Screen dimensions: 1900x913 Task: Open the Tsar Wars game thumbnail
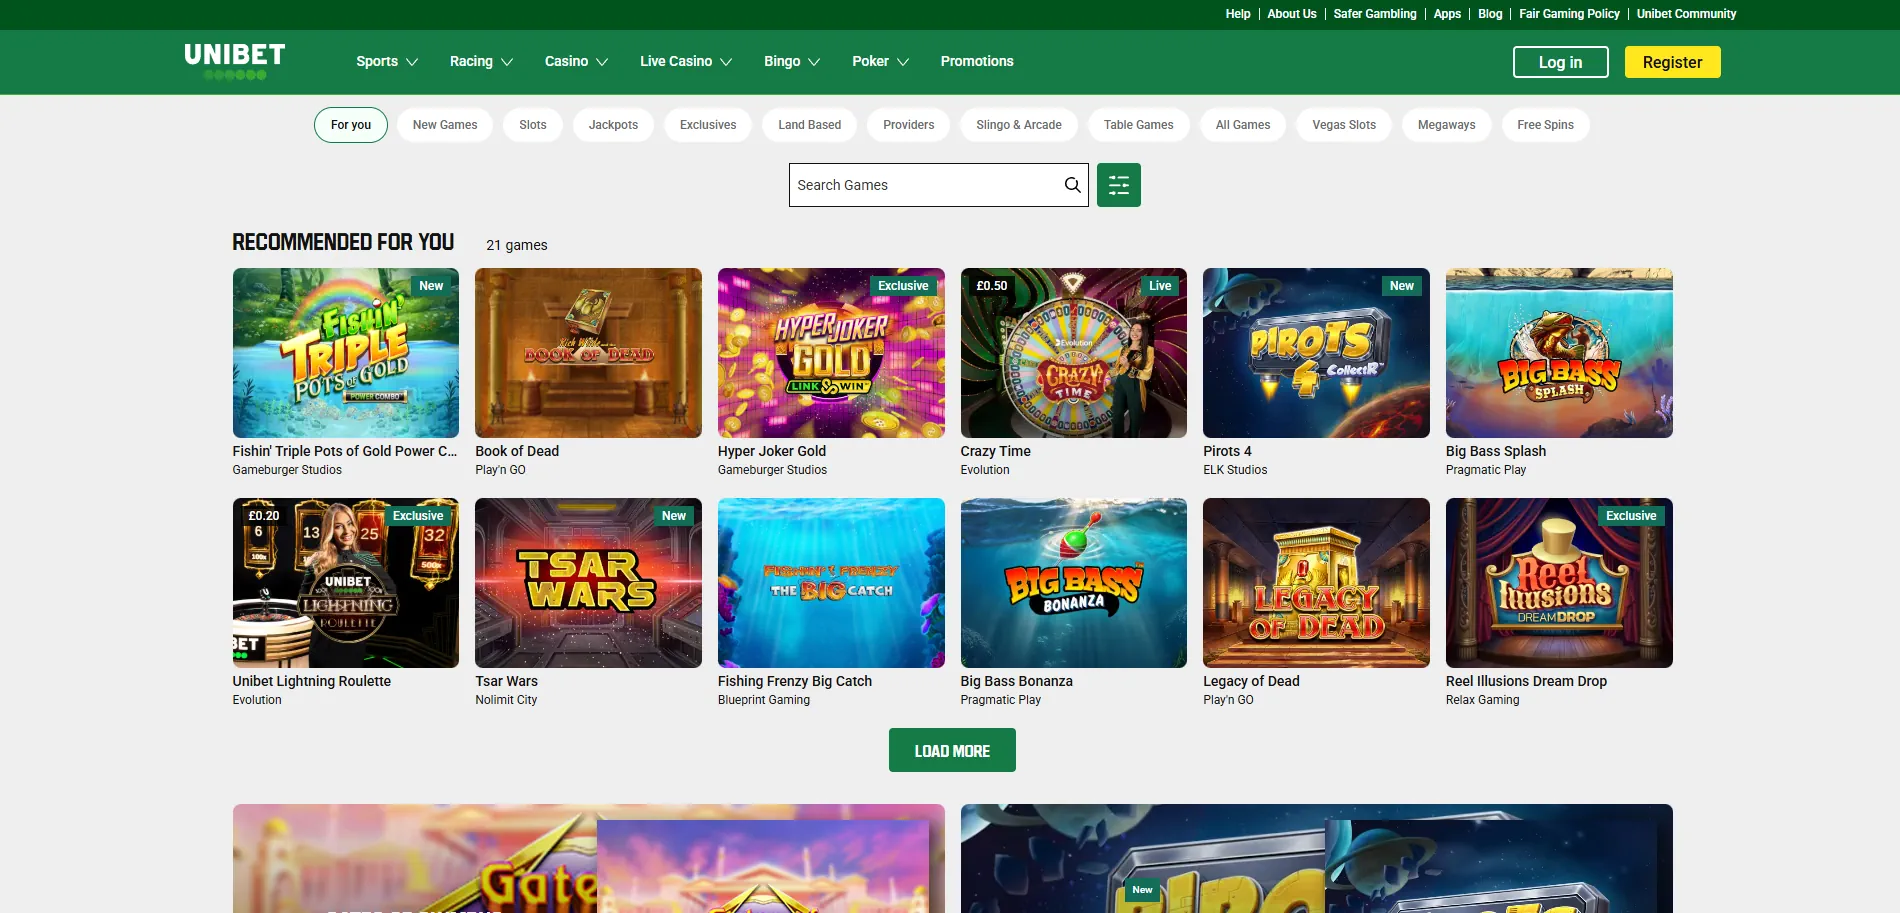(x=588, y=583)
